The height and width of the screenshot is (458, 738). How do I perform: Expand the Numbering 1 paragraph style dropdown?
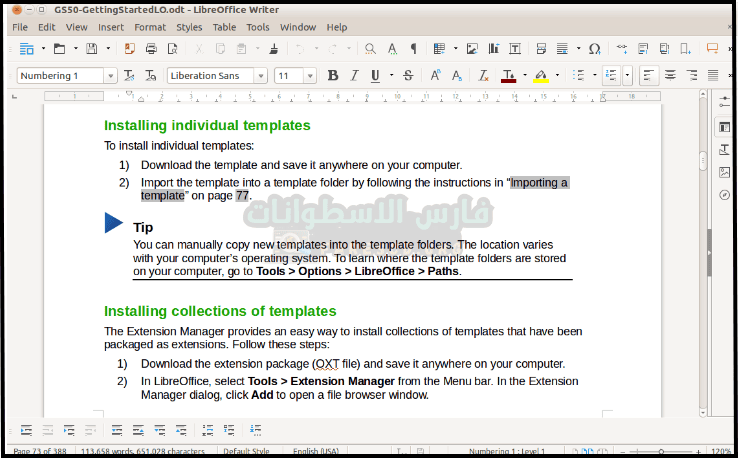click(111, 76)
